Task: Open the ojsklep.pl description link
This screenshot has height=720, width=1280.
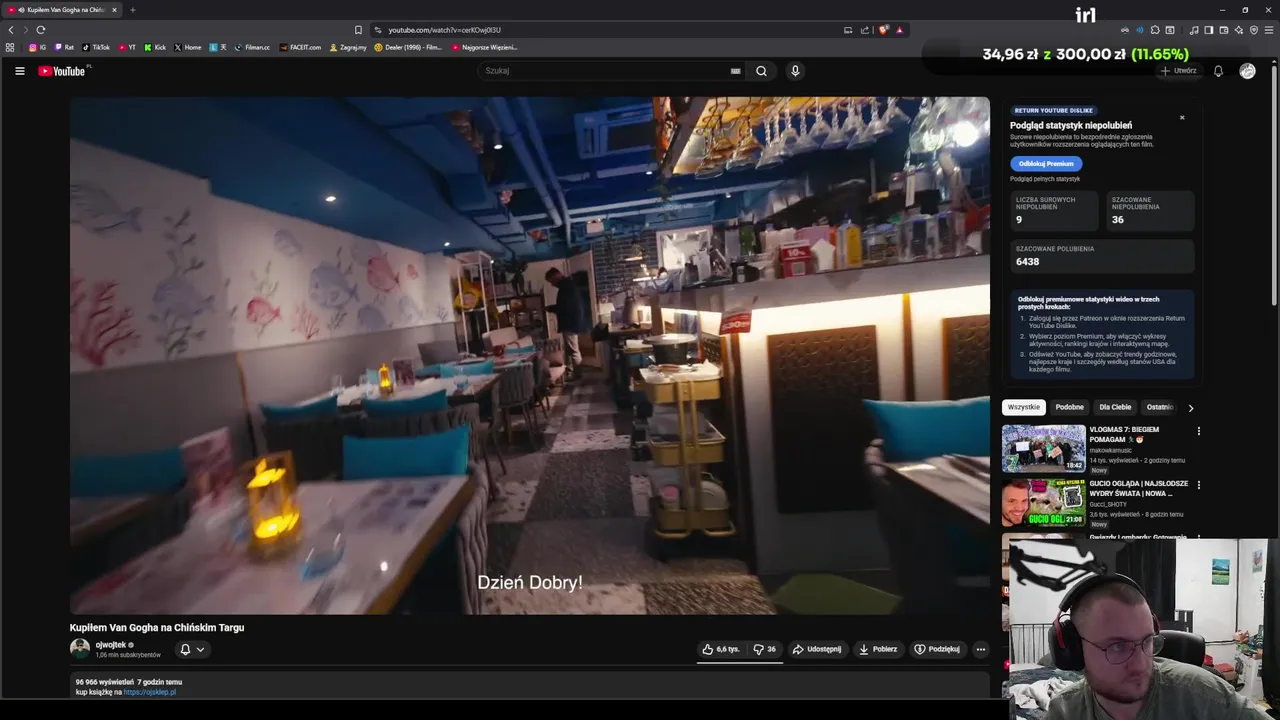Action: [149, 692]
